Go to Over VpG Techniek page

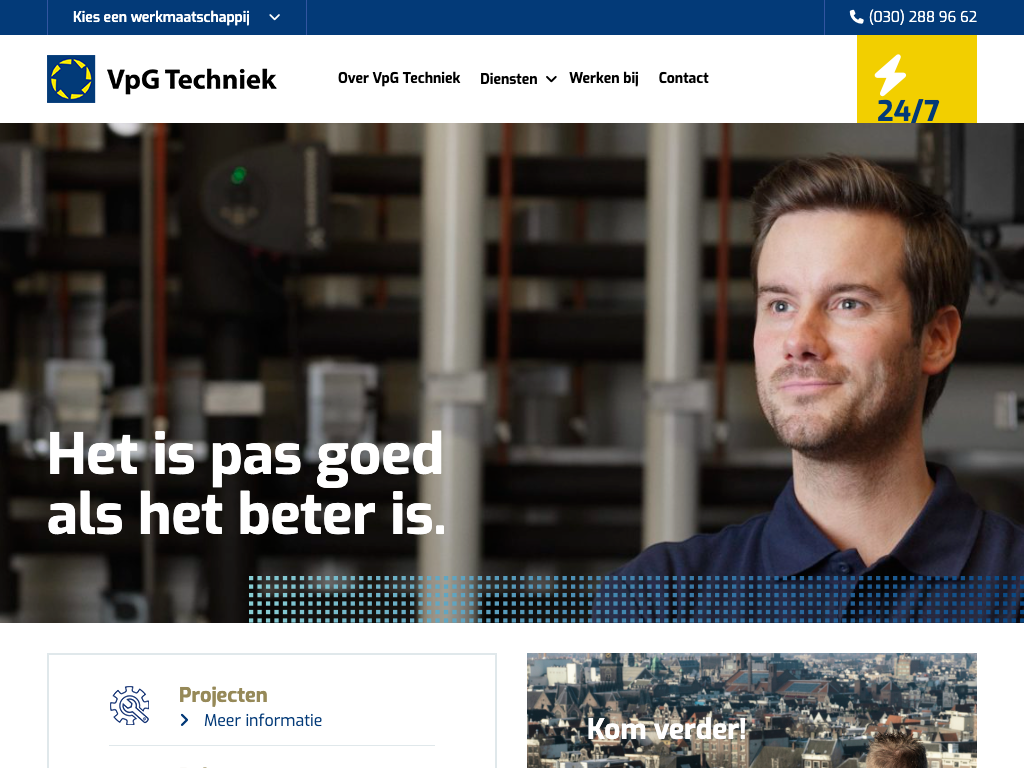point(399,78)
